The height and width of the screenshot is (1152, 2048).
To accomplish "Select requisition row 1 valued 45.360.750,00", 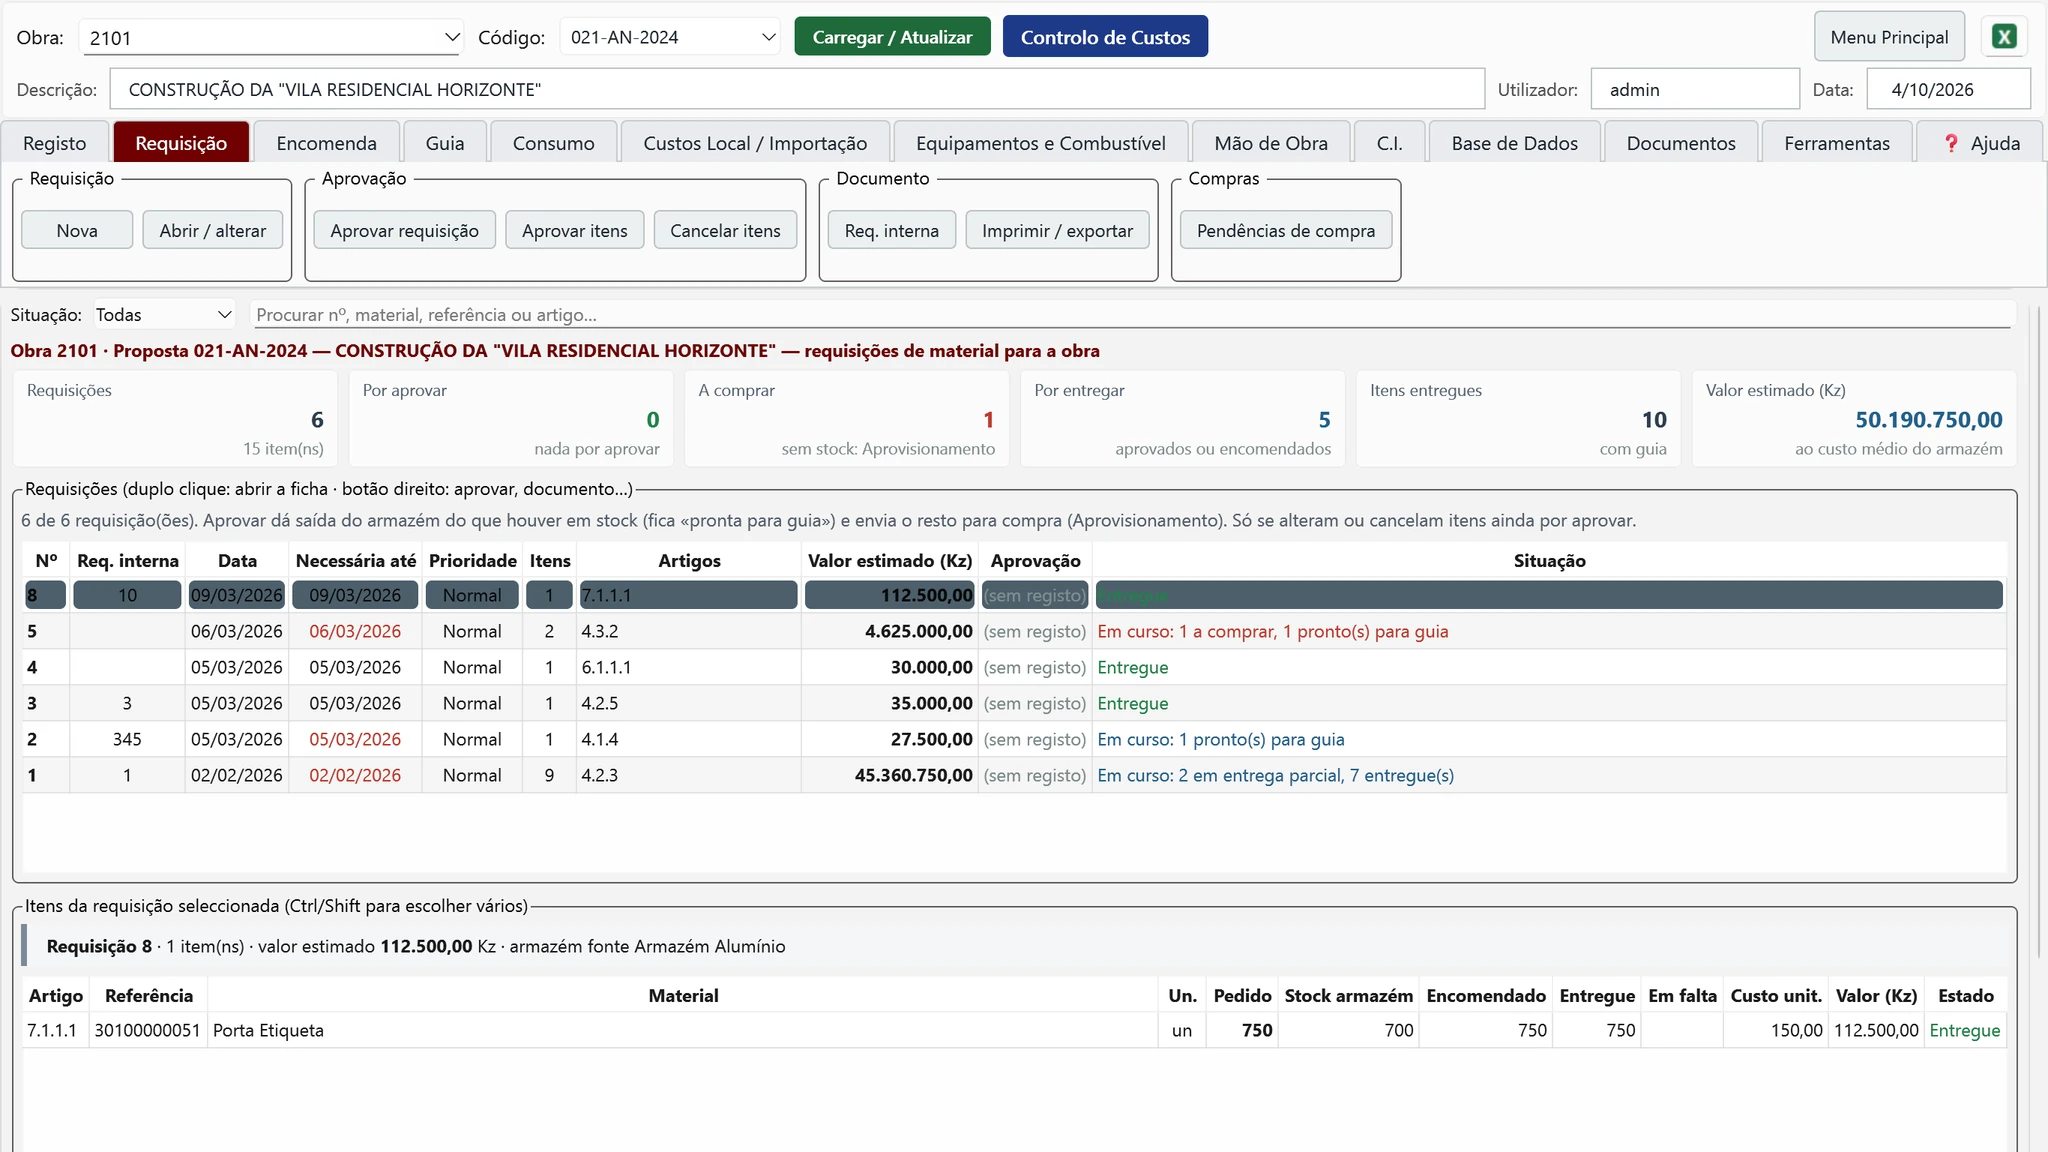I will pos(1014,775).
